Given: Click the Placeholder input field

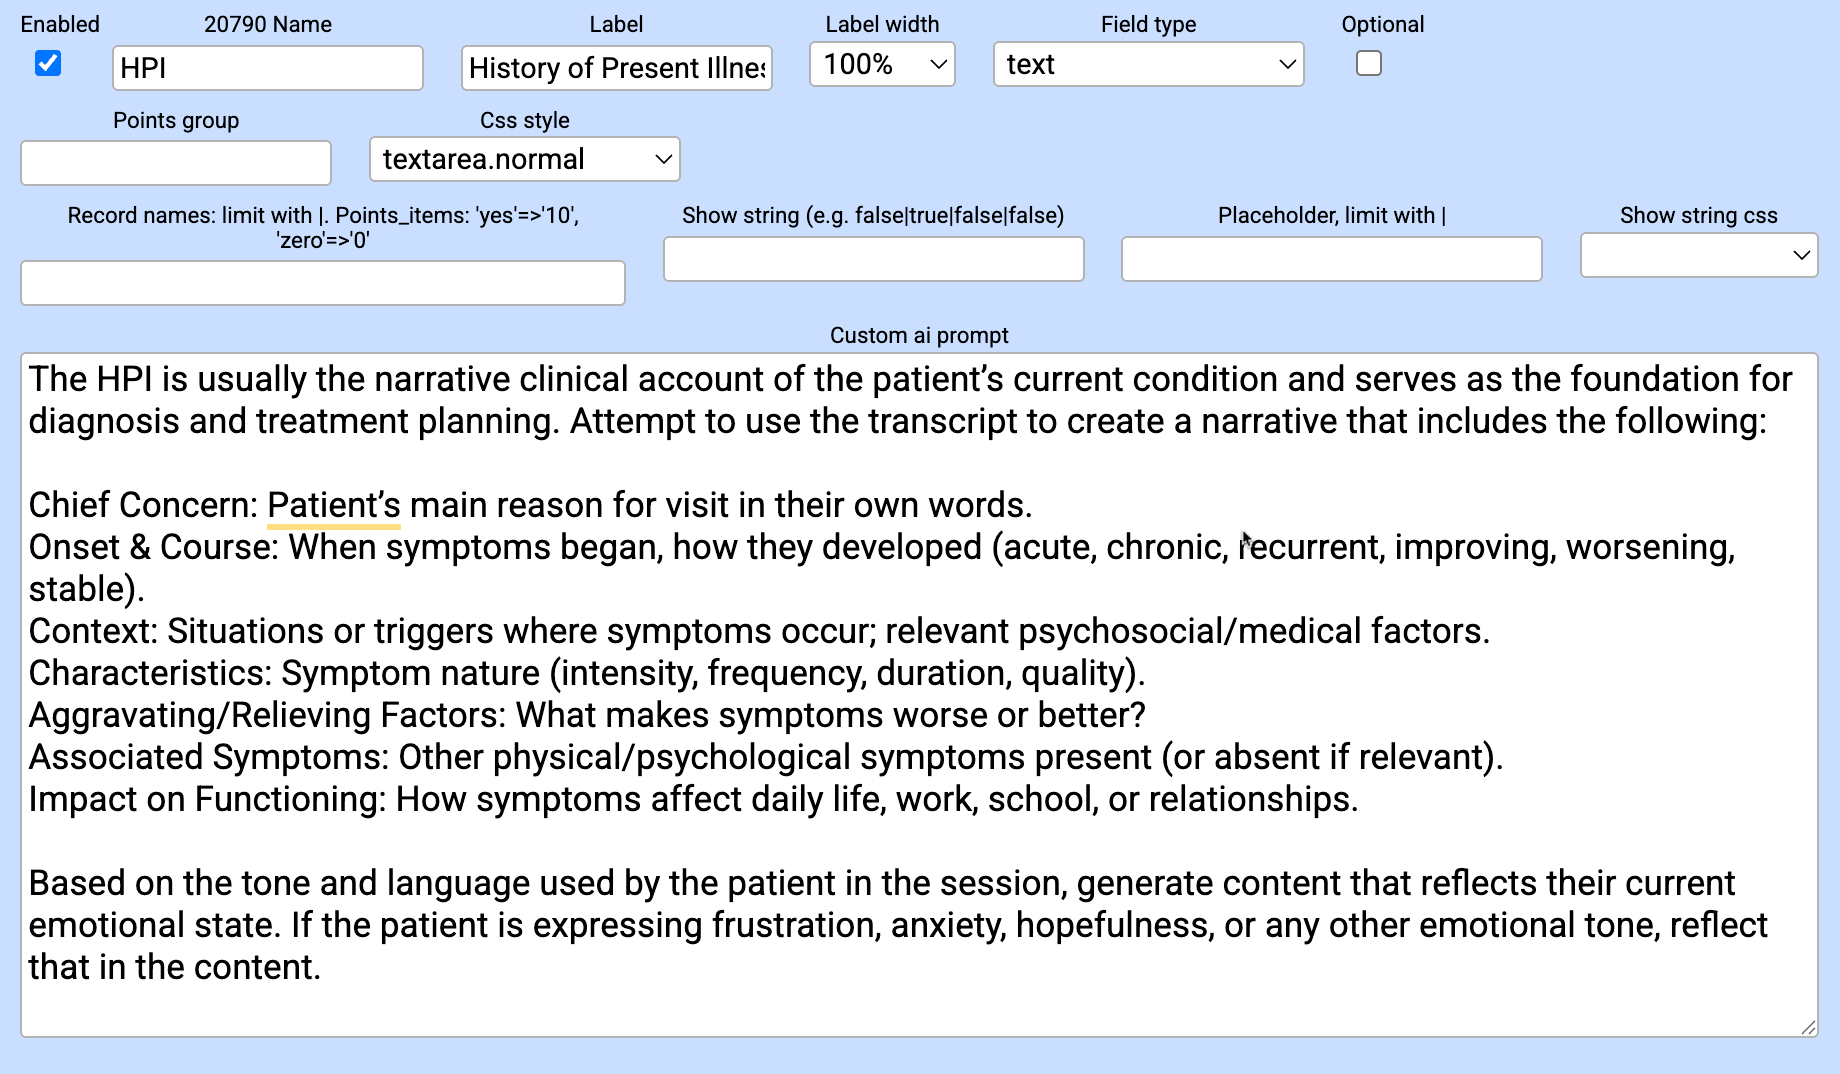Looking at the screenshot, I should [x=1331, y=259].
